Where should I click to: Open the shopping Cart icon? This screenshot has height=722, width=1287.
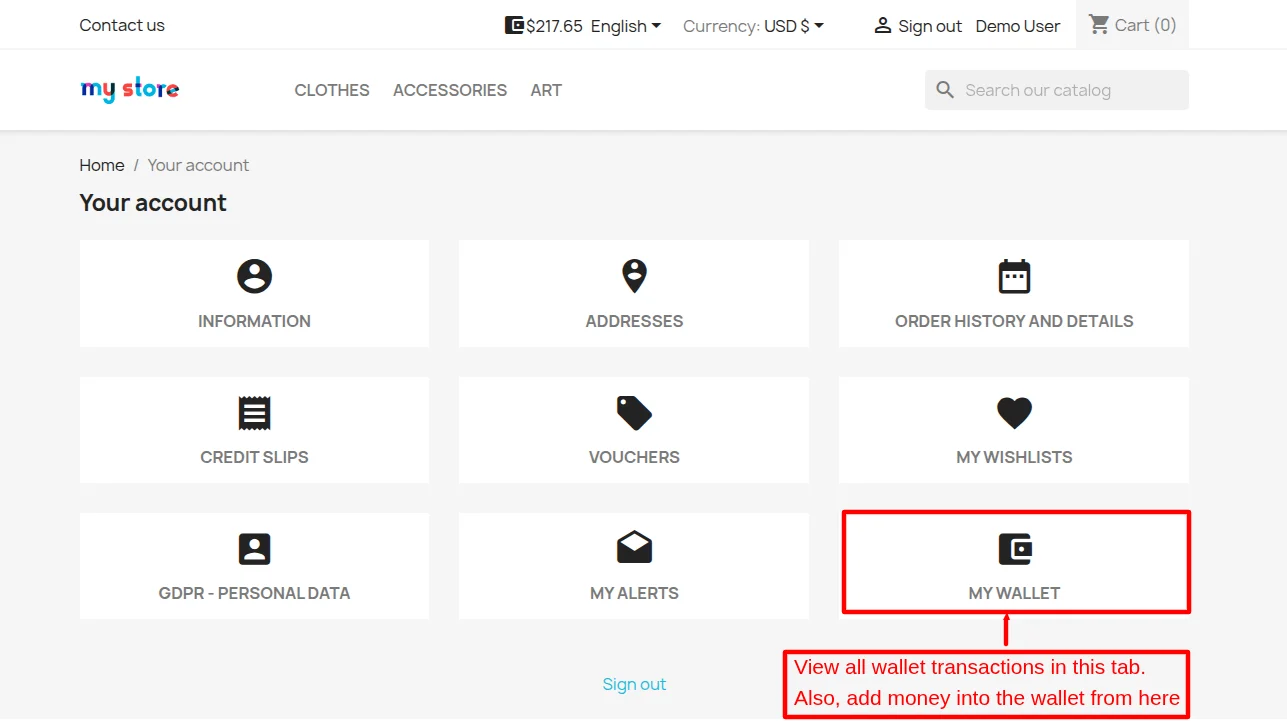point(1099,24)
